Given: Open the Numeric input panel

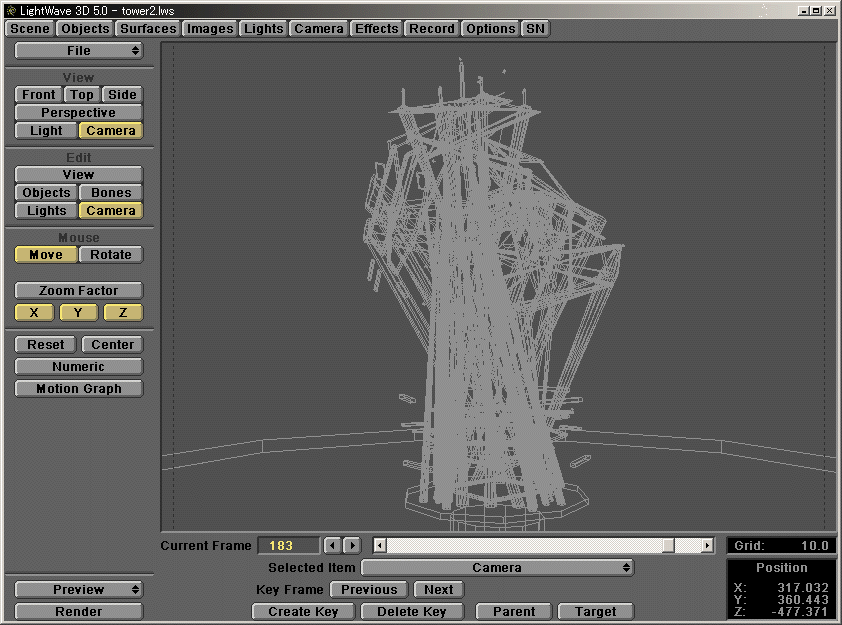Looking at the screenshot, I should click(x=78, y=366).
